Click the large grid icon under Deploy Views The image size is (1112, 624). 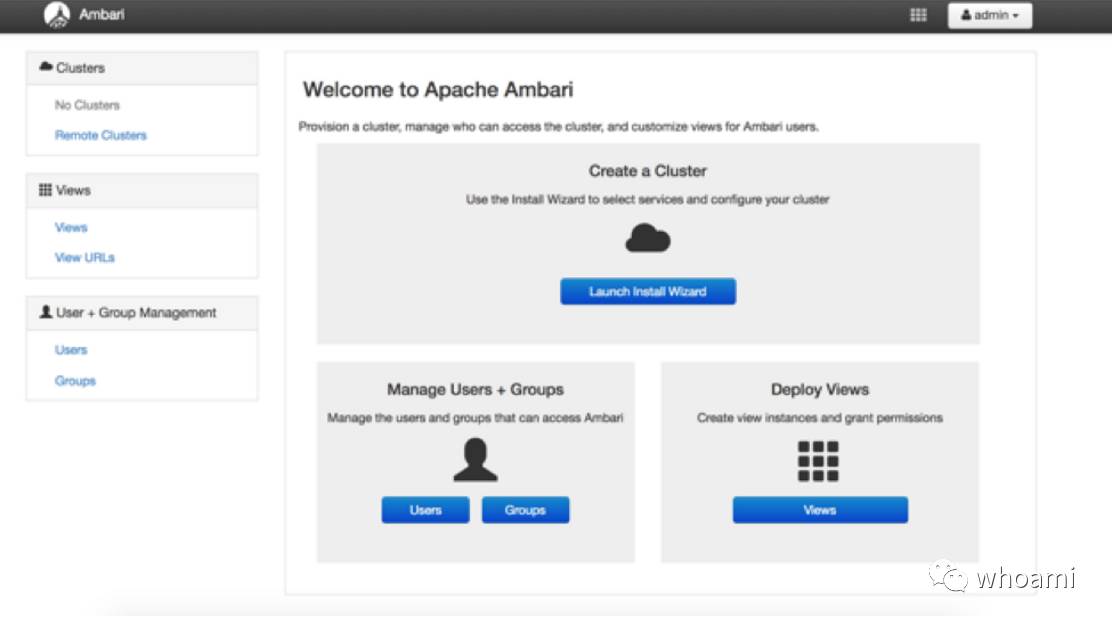818,461
